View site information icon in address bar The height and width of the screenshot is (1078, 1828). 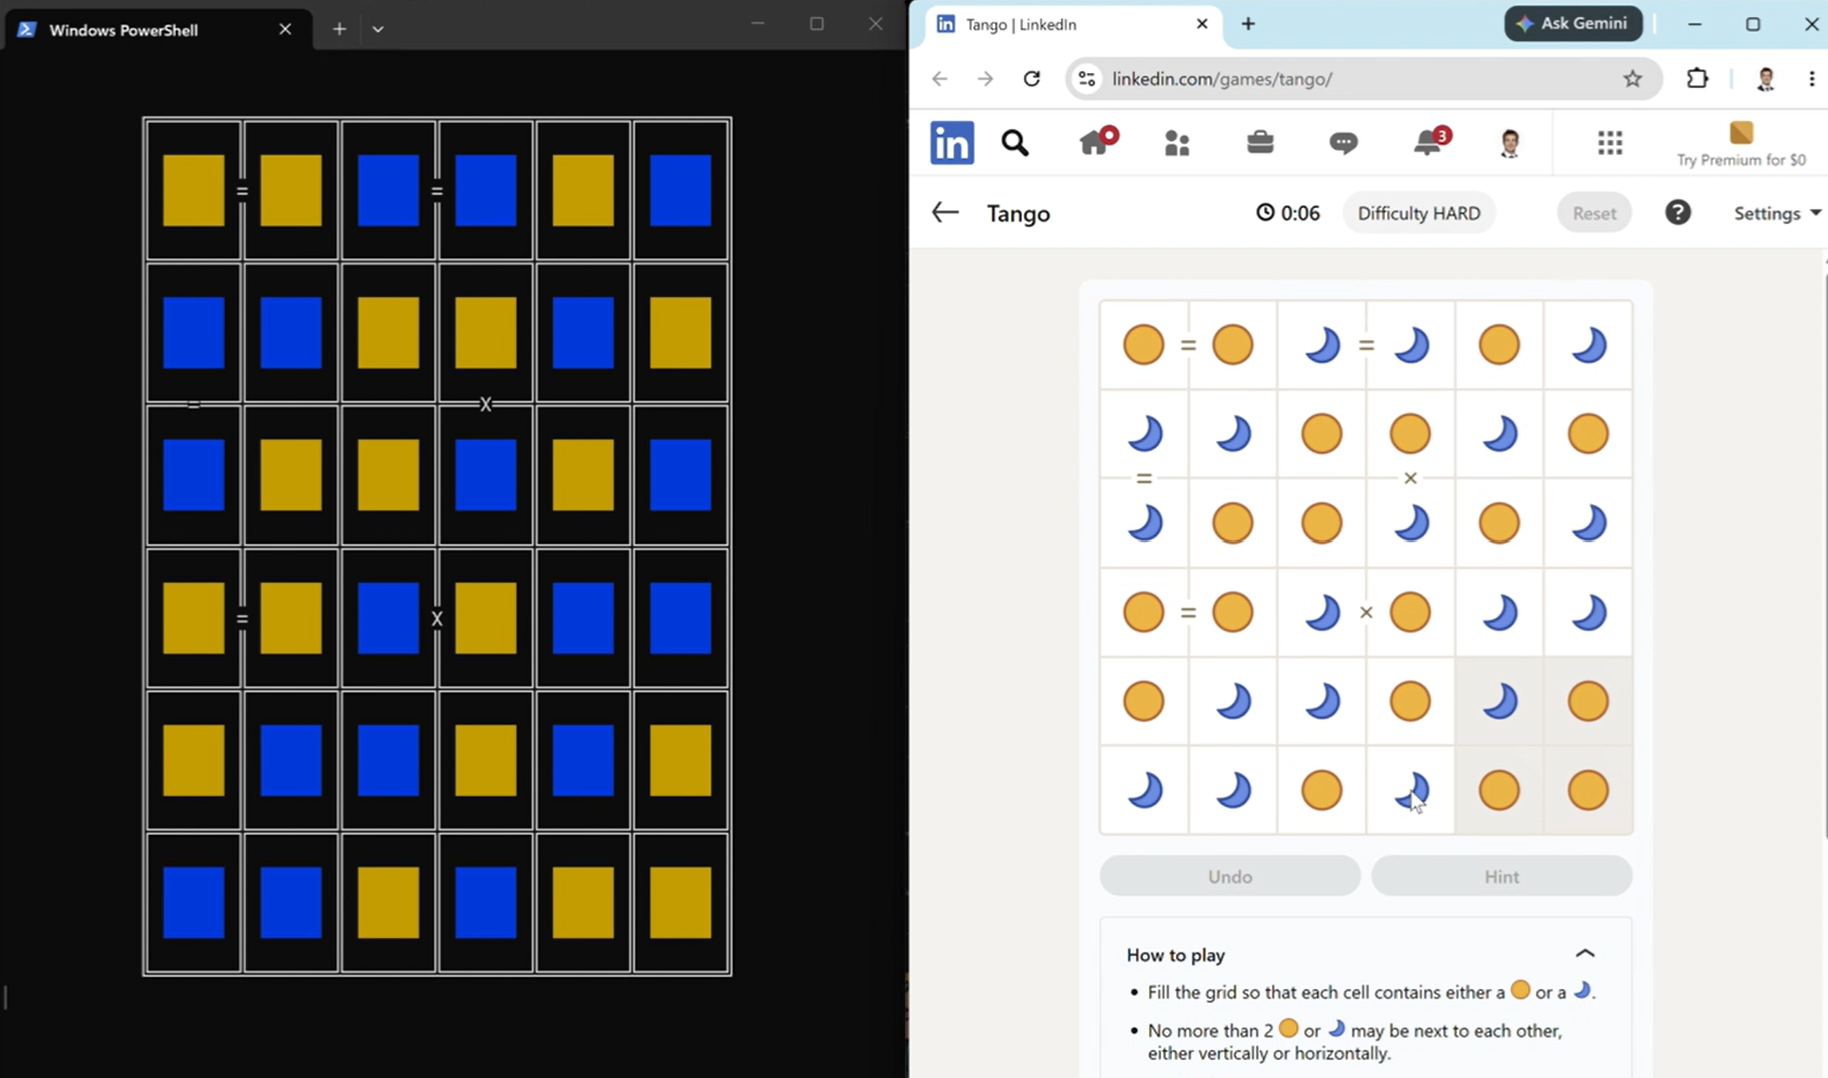point(1087,78)
